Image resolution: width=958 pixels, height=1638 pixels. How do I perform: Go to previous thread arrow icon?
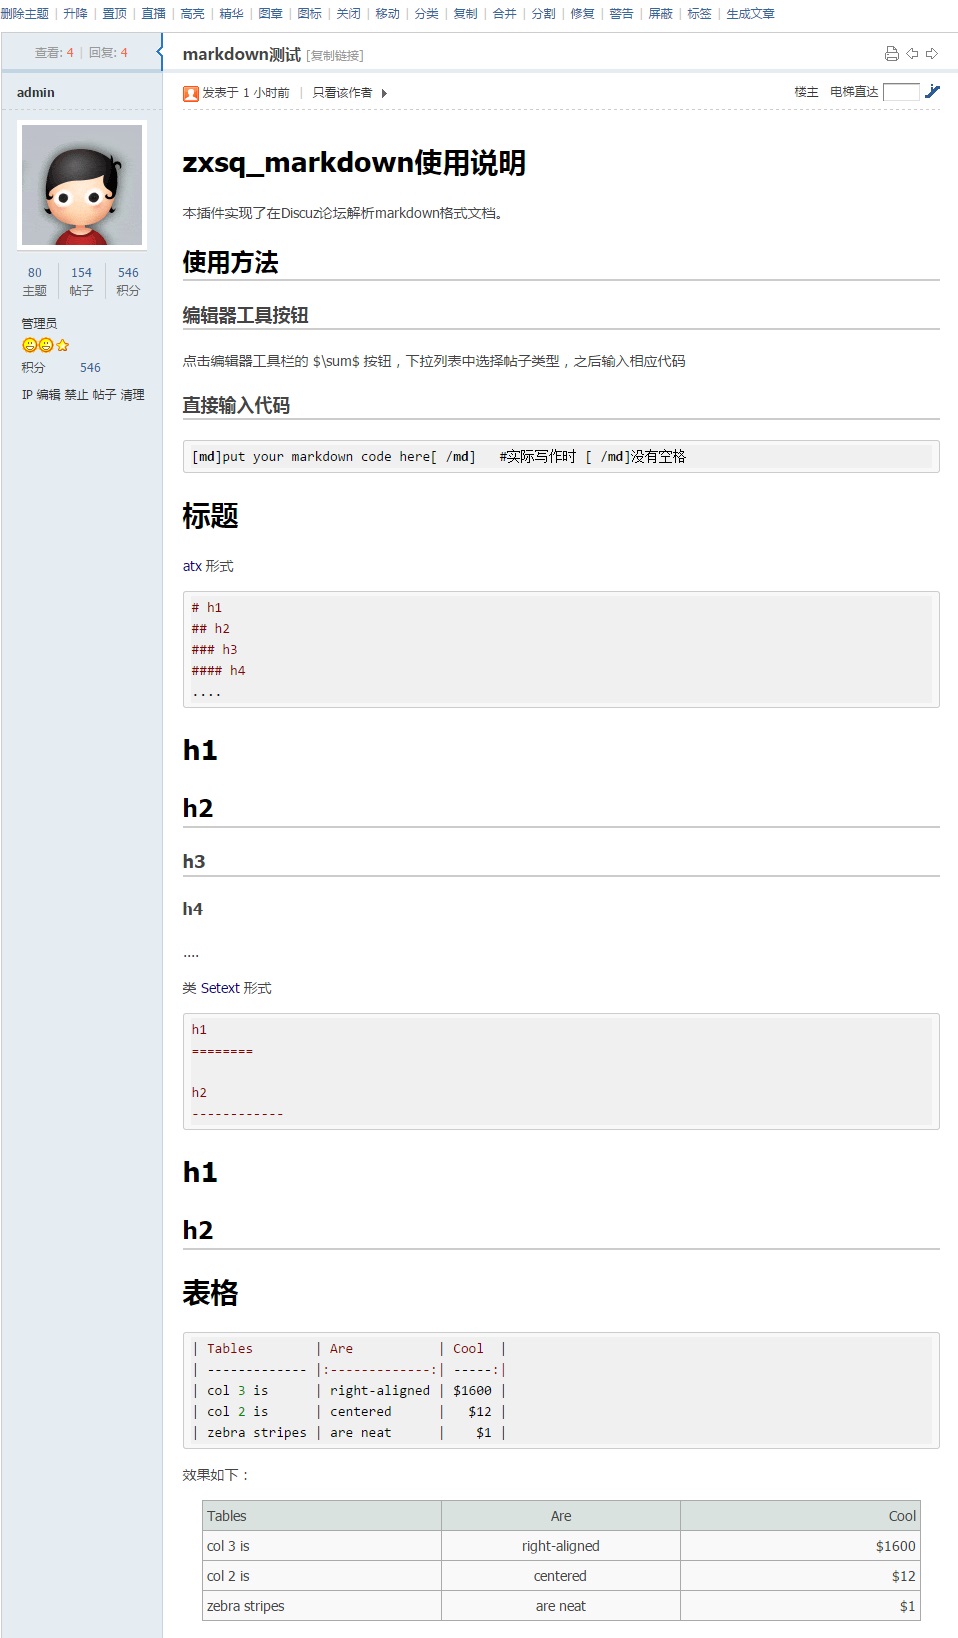912,54
